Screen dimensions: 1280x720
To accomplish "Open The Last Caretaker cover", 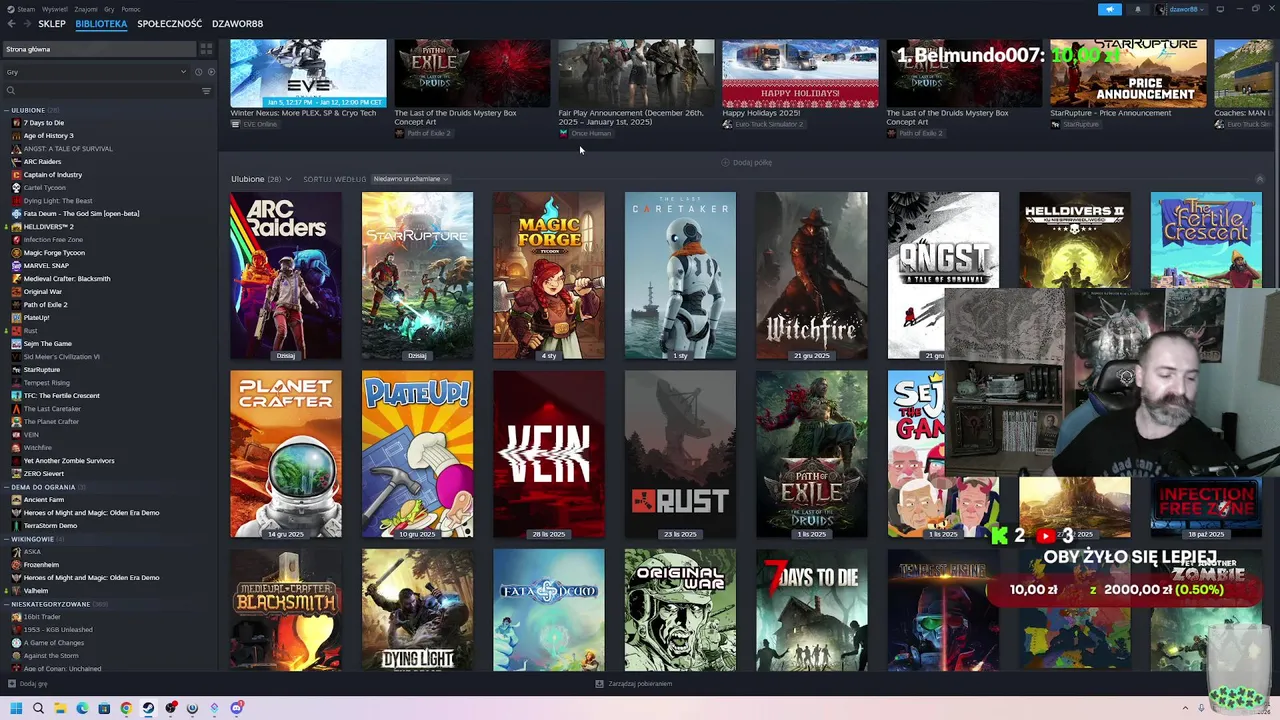I will tap(680, 275).
